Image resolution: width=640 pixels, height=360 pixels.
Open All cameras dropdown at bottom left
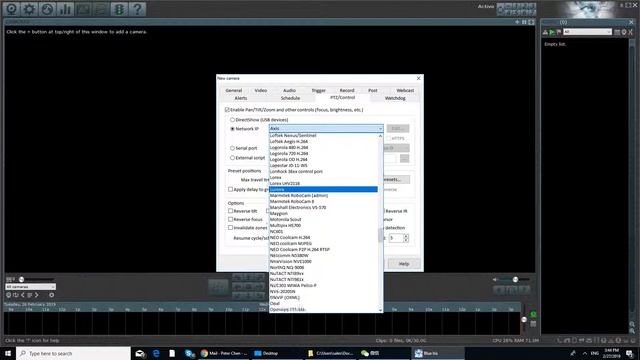(x=30, y=287)
